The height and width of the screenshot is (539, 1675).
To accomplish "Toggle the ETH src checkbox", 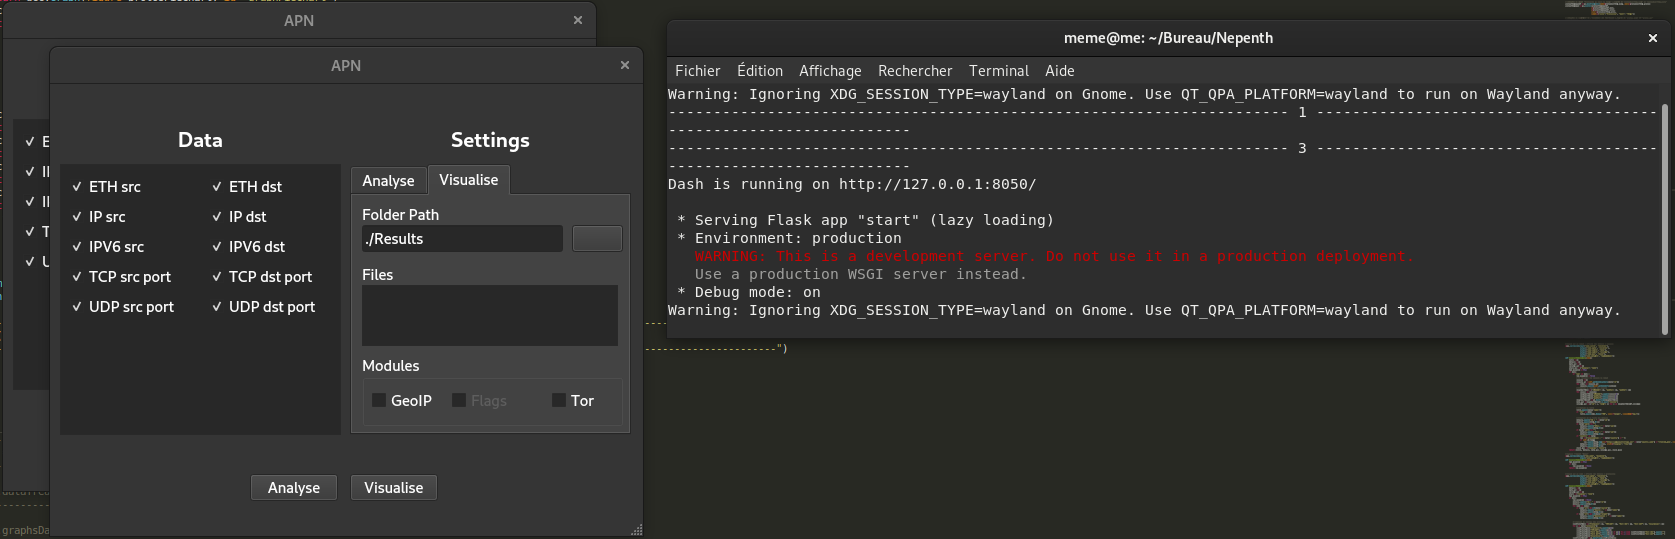I will [x=106, y=187].
